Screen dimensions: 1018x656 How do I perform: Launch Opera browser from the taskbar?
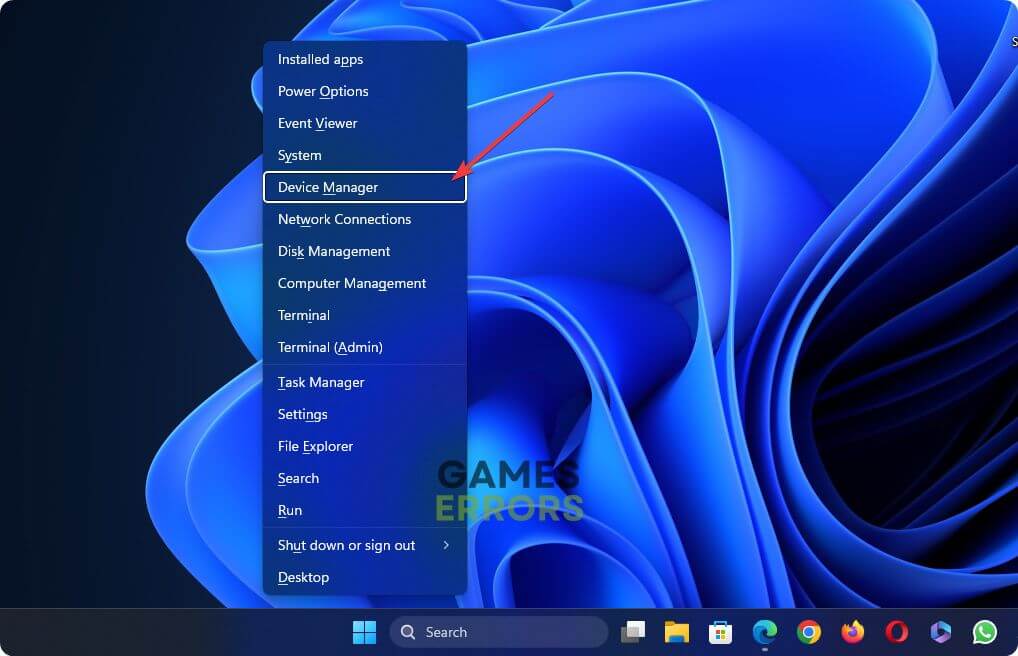point(897,632)
